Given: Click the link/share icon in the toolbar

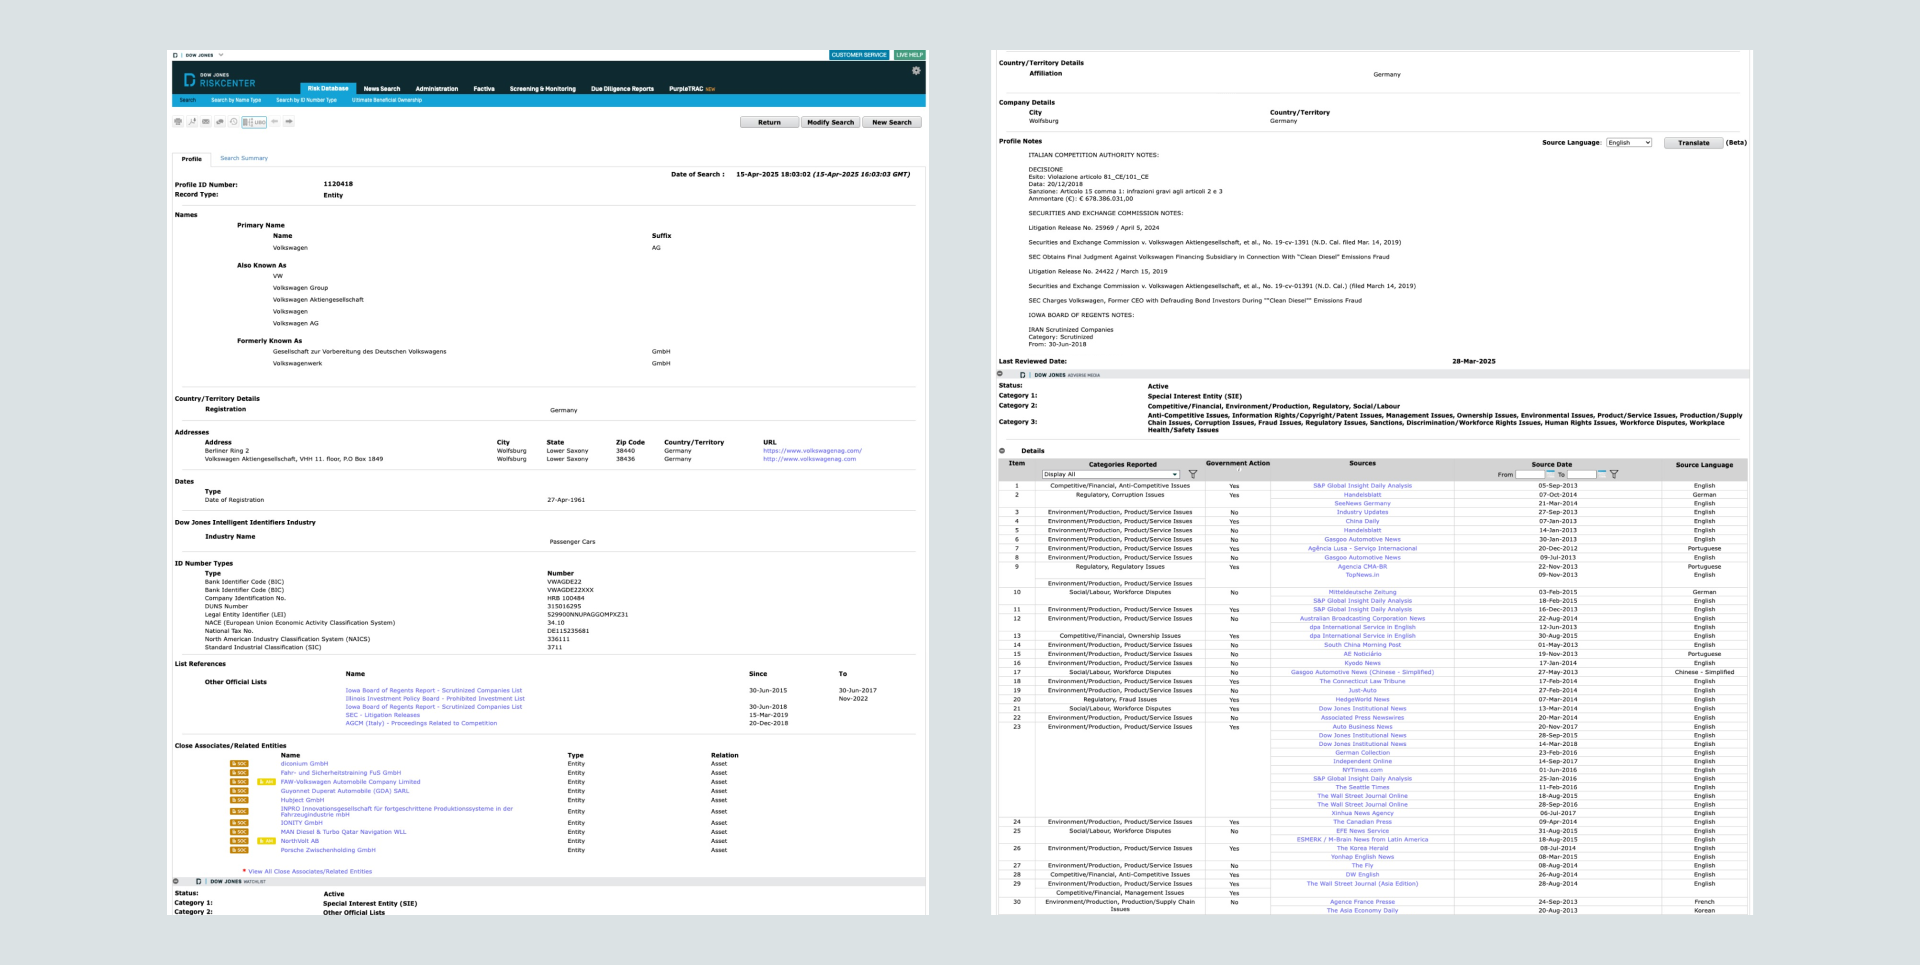Looking at the screenshot, I should pyautogui.click(x=220, y=122).
